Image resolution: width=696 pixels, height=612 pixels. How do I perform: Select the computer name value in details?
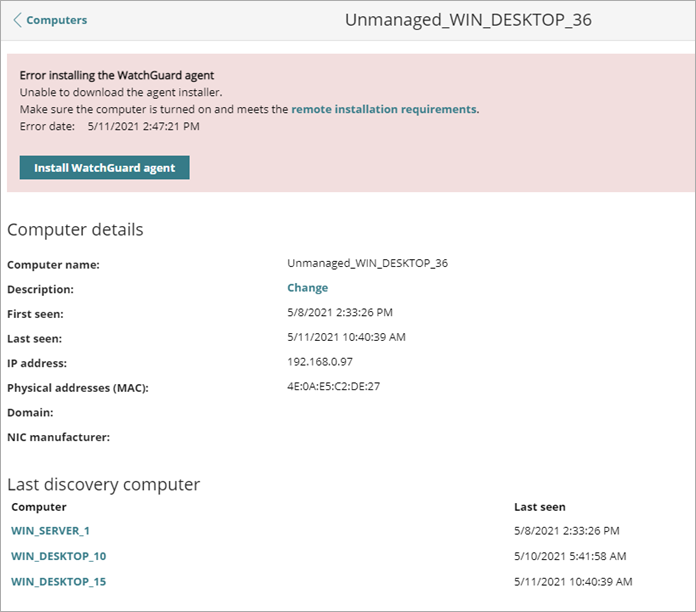367,264
